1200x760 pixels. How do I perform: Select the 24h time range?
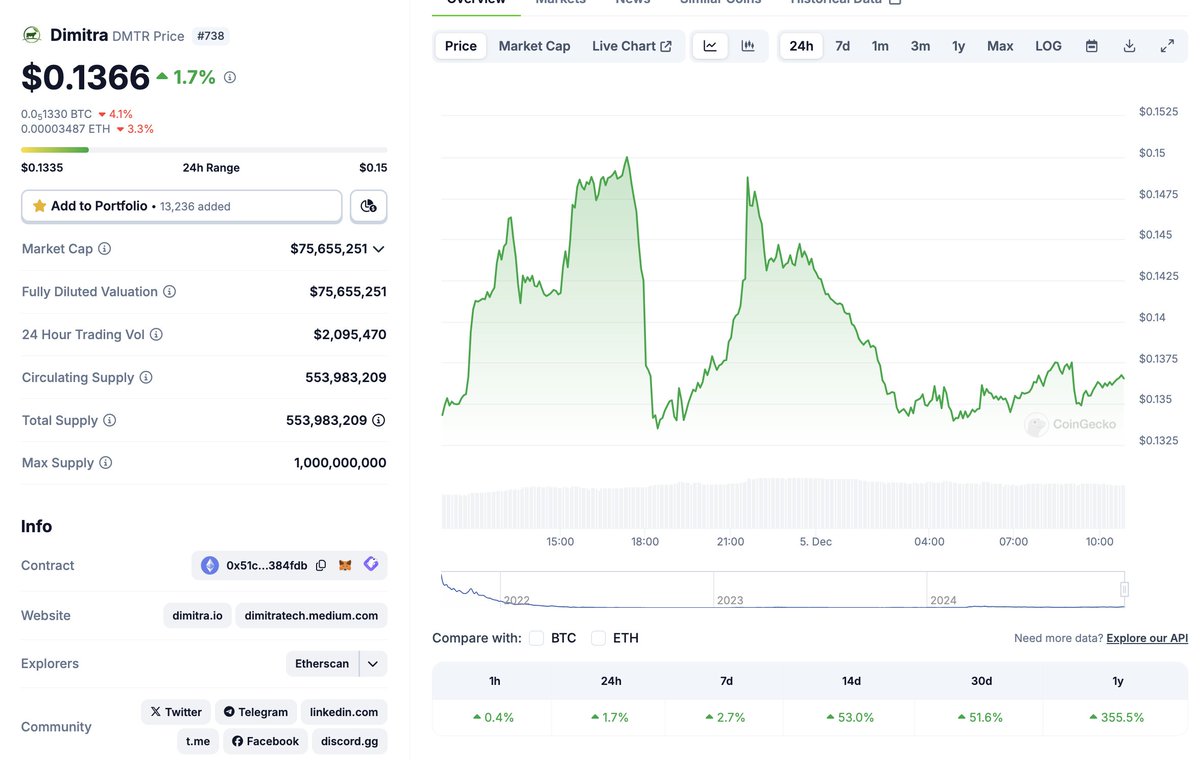click(x=801, y=46)
